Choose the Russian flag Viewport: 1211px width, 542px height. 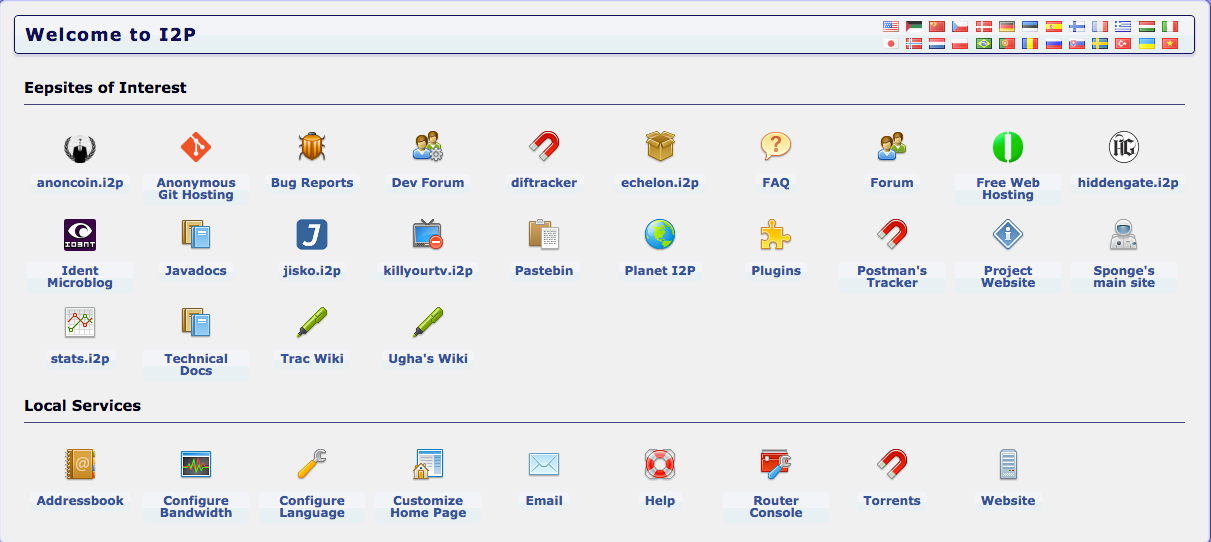coord(1054,44)
